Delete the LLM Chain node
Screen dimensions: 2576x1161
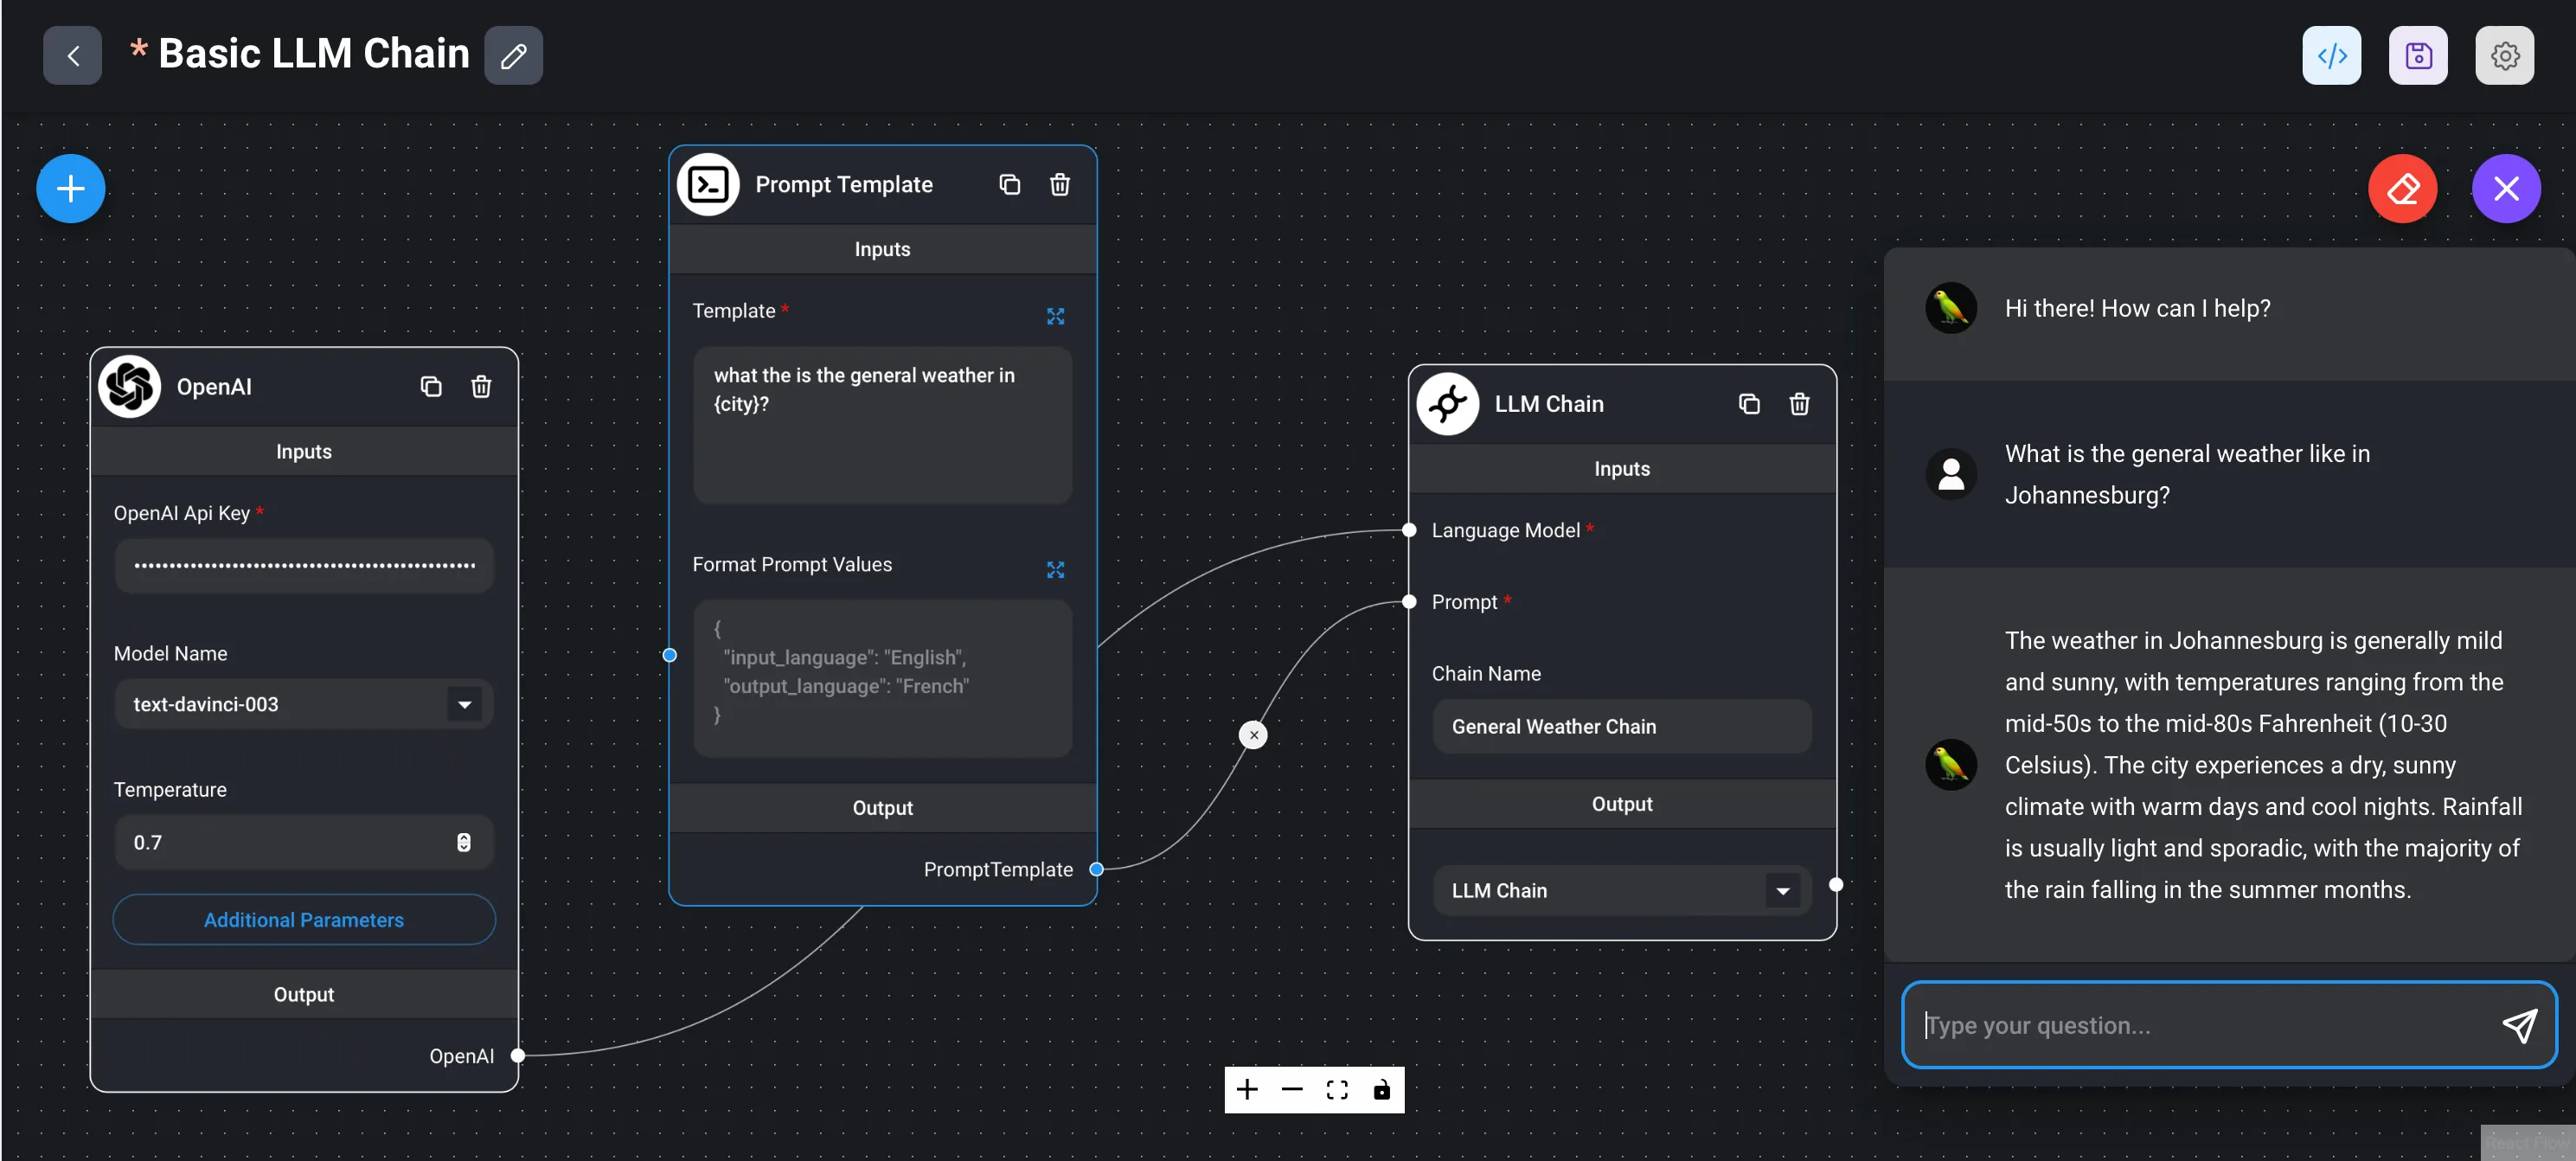tap(1799, 403)
